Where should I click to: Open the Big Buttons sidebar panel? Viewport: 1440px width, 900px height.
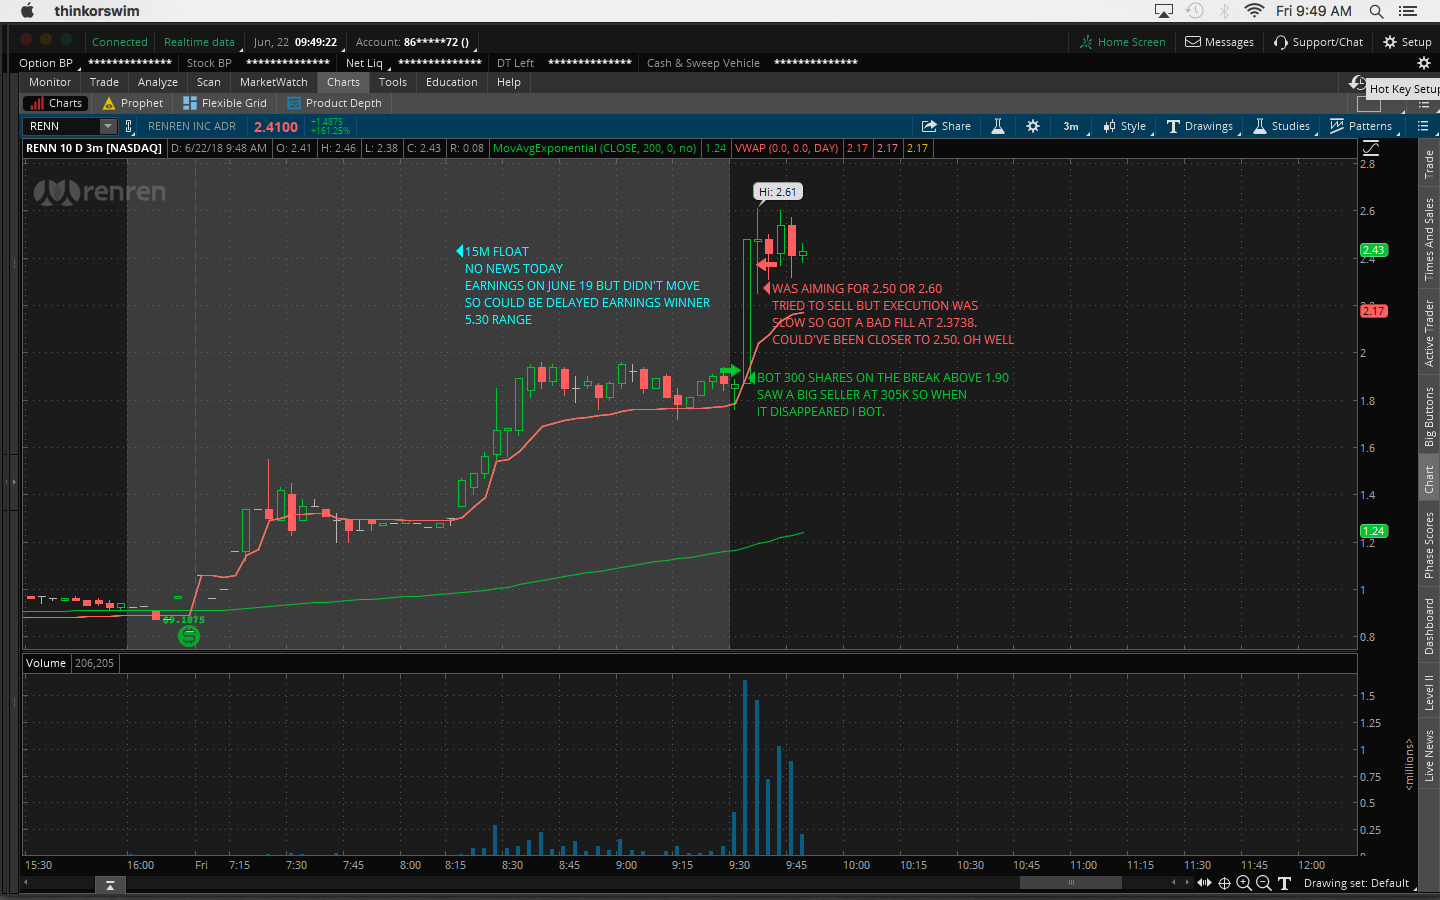click(x=1429, y=416)
